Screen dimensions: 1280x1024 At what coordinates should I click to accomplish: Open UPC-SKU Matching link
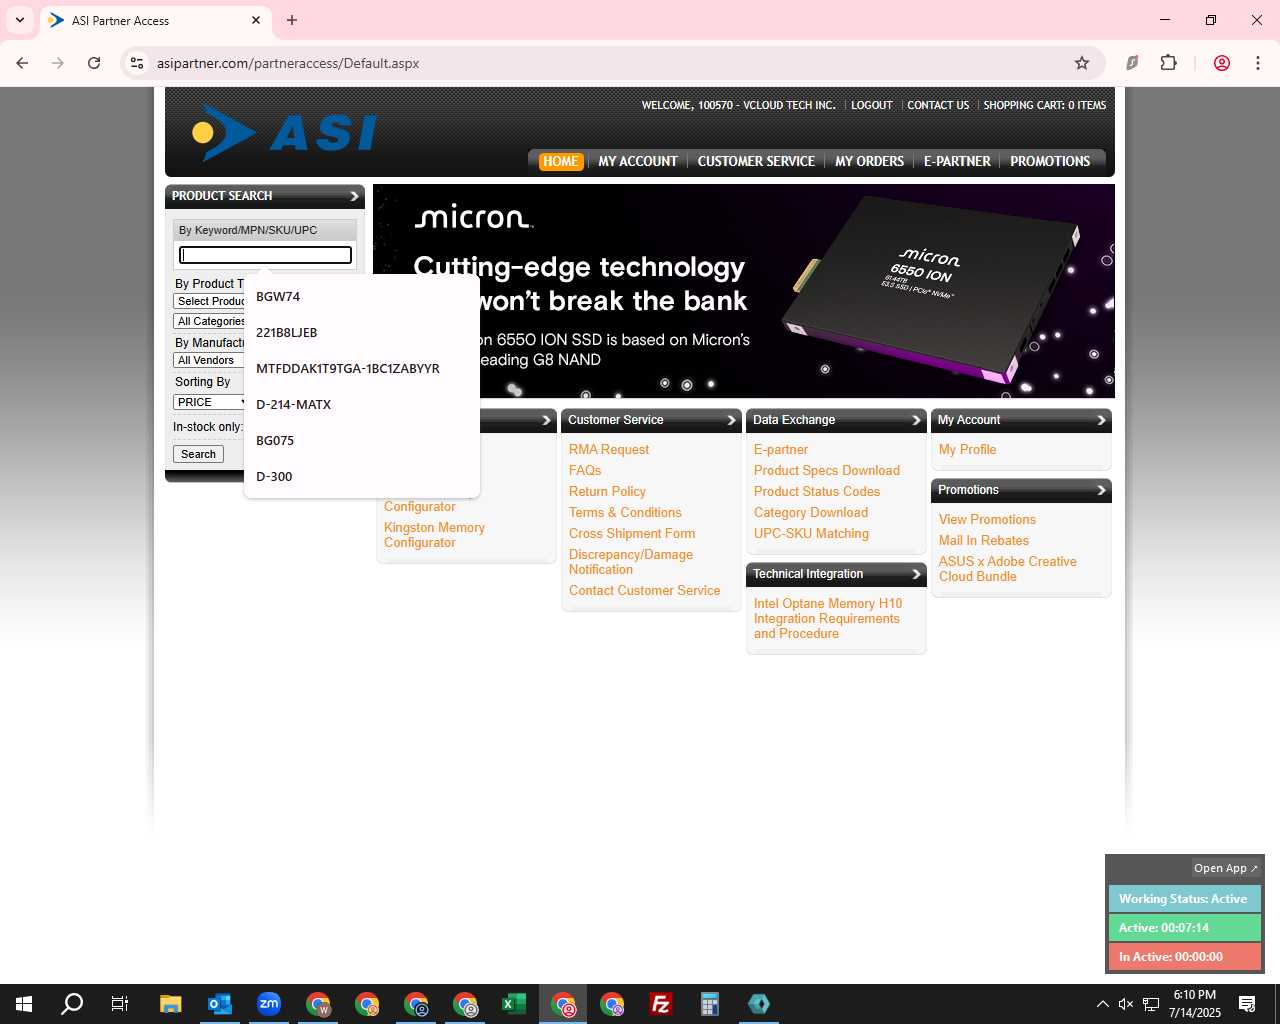(x=811, y=534)
